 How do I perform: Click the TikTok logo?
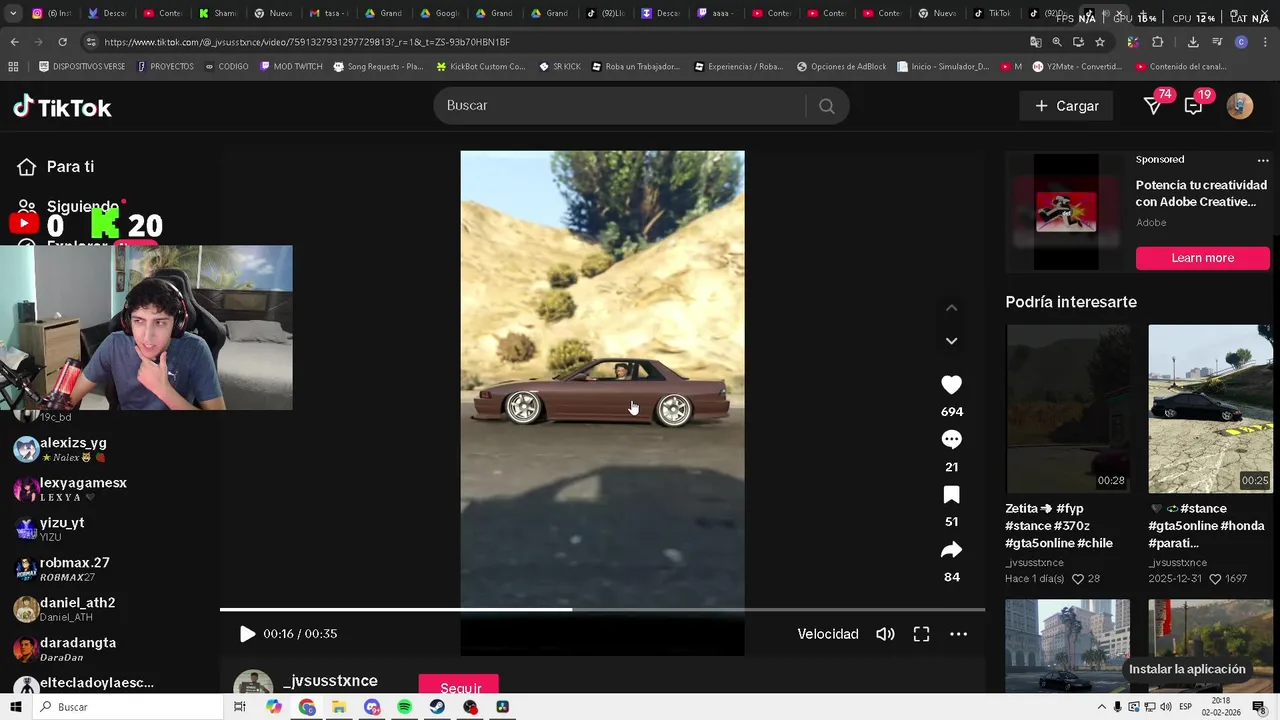pos(62,107)
